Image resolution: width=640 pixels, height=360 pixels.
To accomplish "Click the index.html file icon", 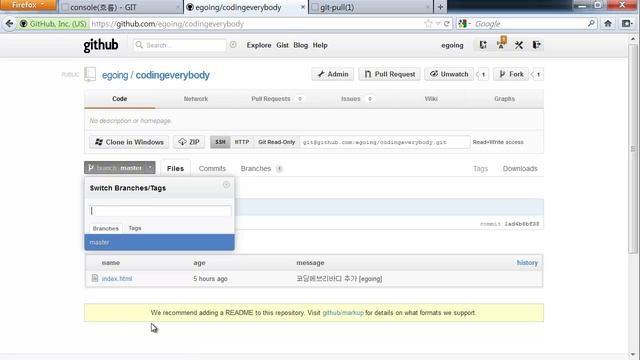I will [x=95, y=278].
